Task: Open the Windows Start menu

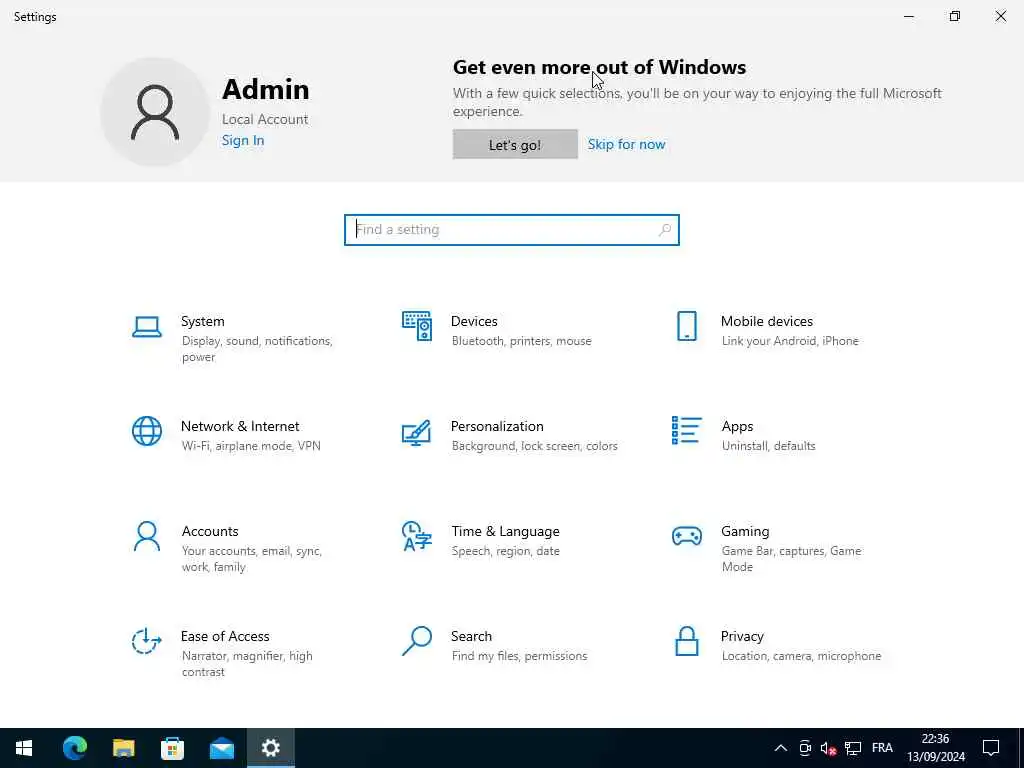Action: [24, 748]
